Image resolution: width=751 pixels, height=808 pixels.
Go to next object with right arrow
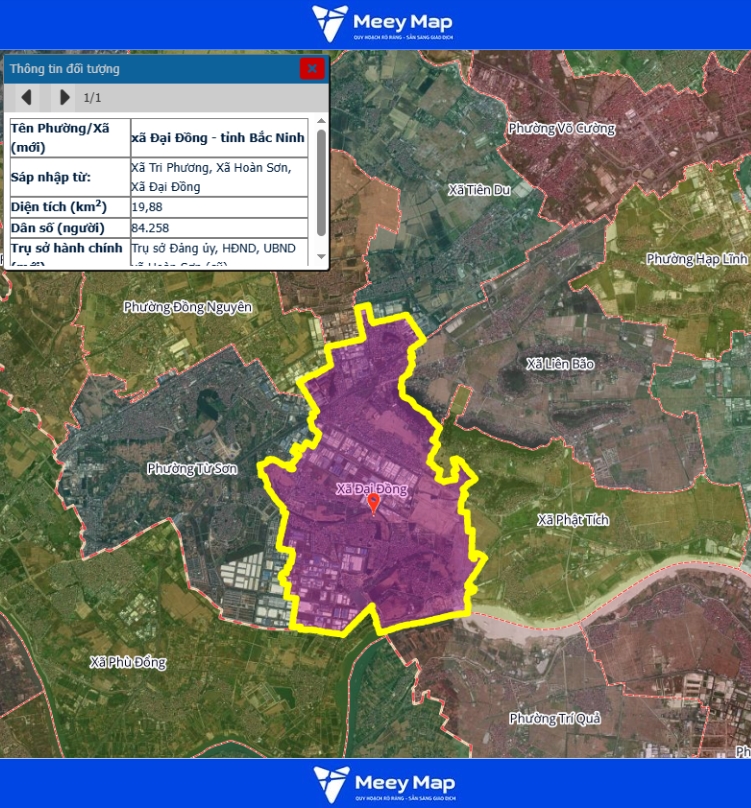65,97
